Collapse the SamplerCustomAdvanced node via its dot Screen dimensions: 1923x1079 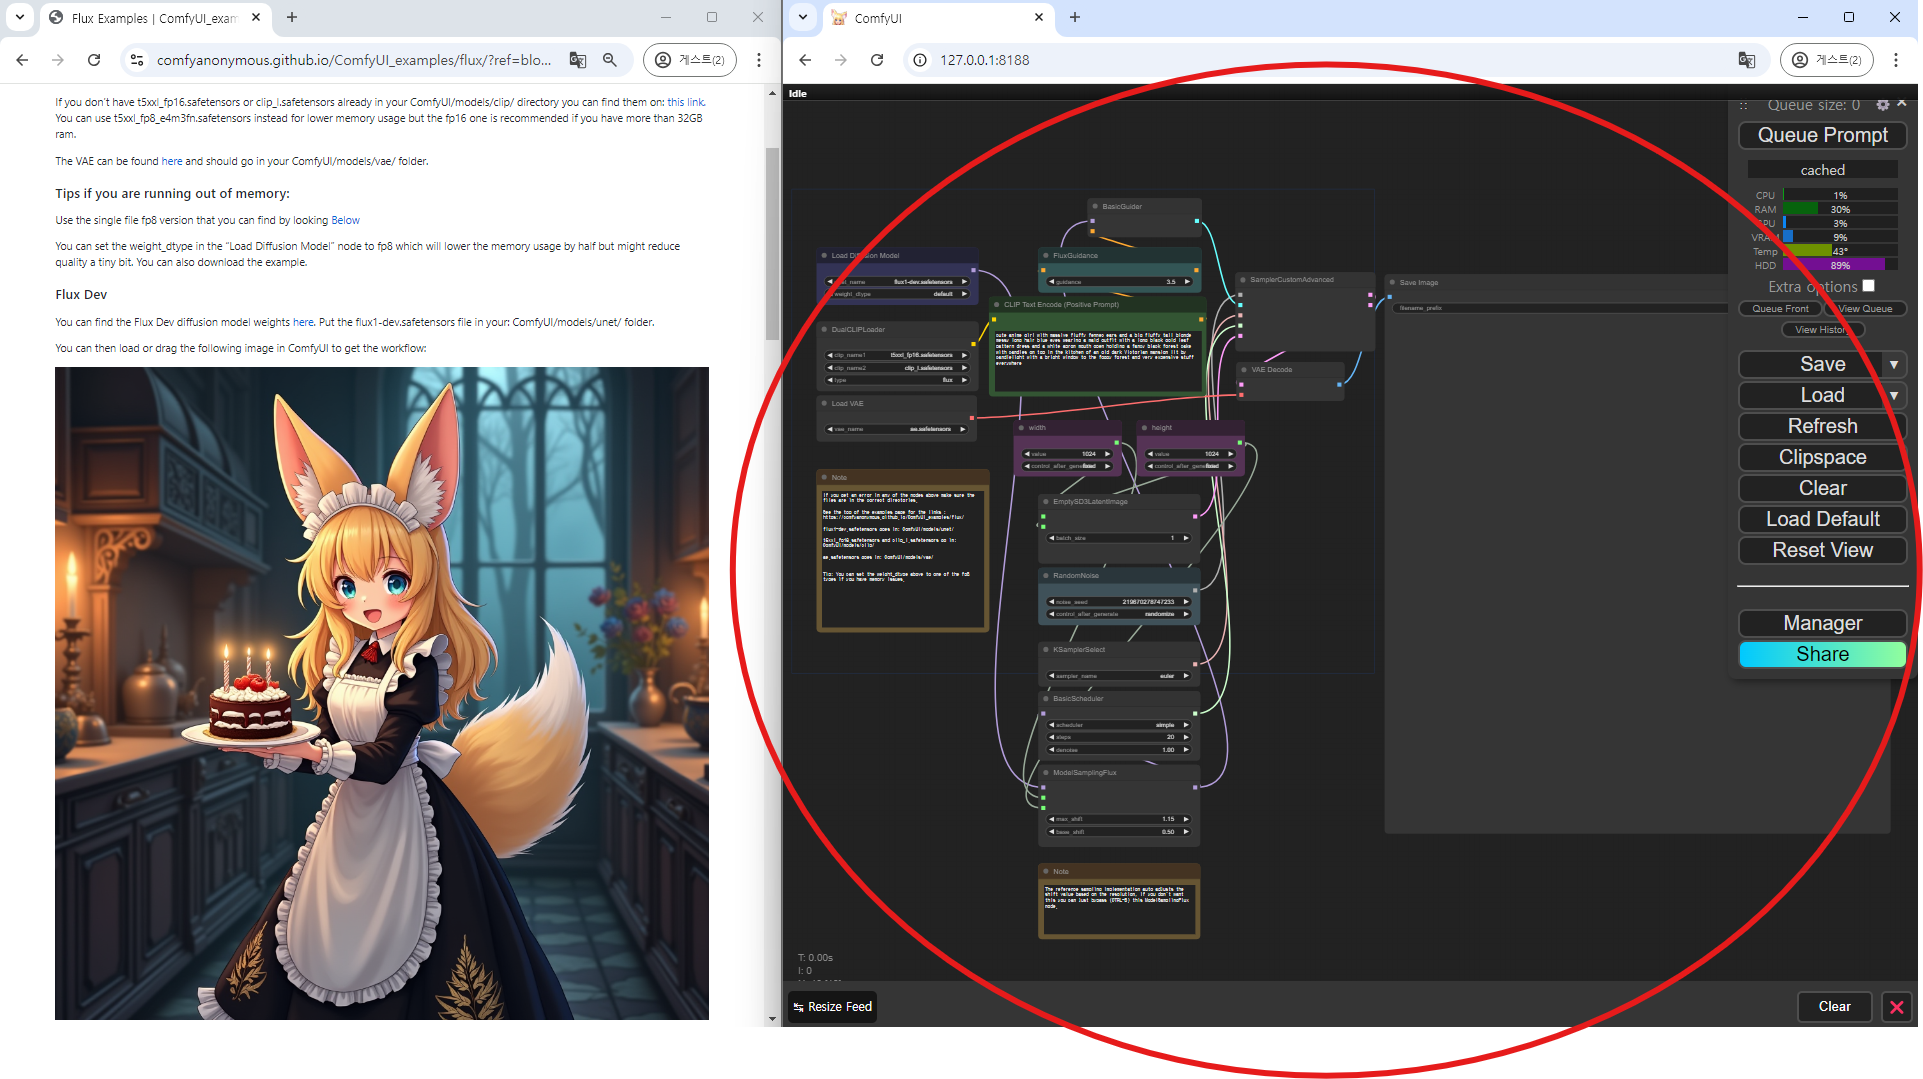click(1242, 280)
